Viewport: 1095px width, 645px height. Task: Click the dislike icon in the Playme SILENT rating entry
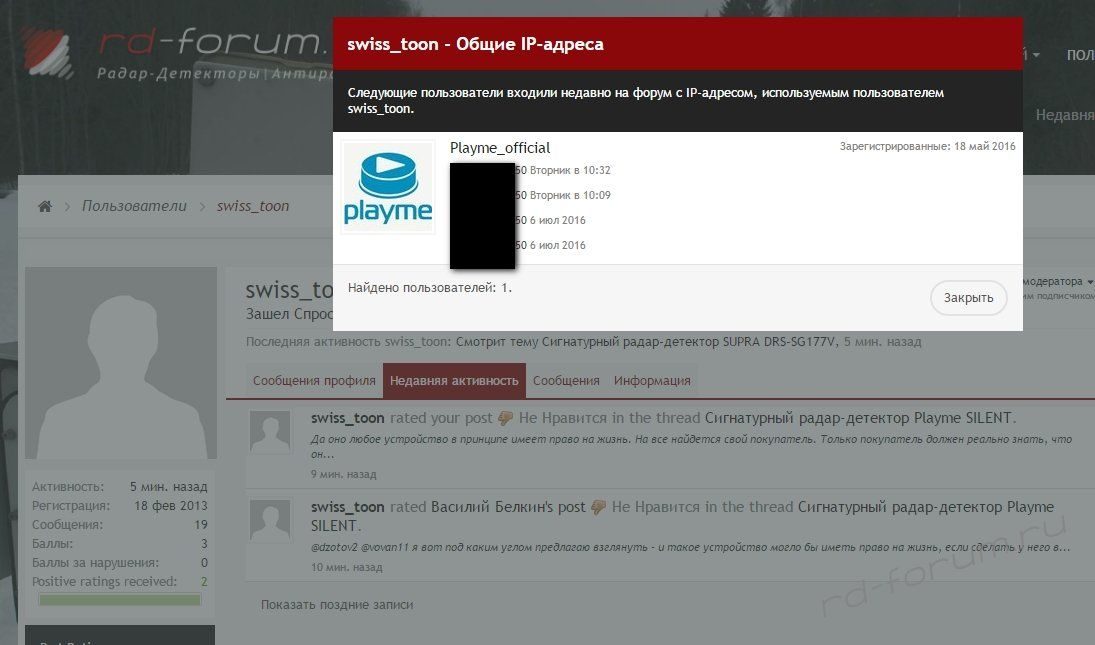pos(505,418)
